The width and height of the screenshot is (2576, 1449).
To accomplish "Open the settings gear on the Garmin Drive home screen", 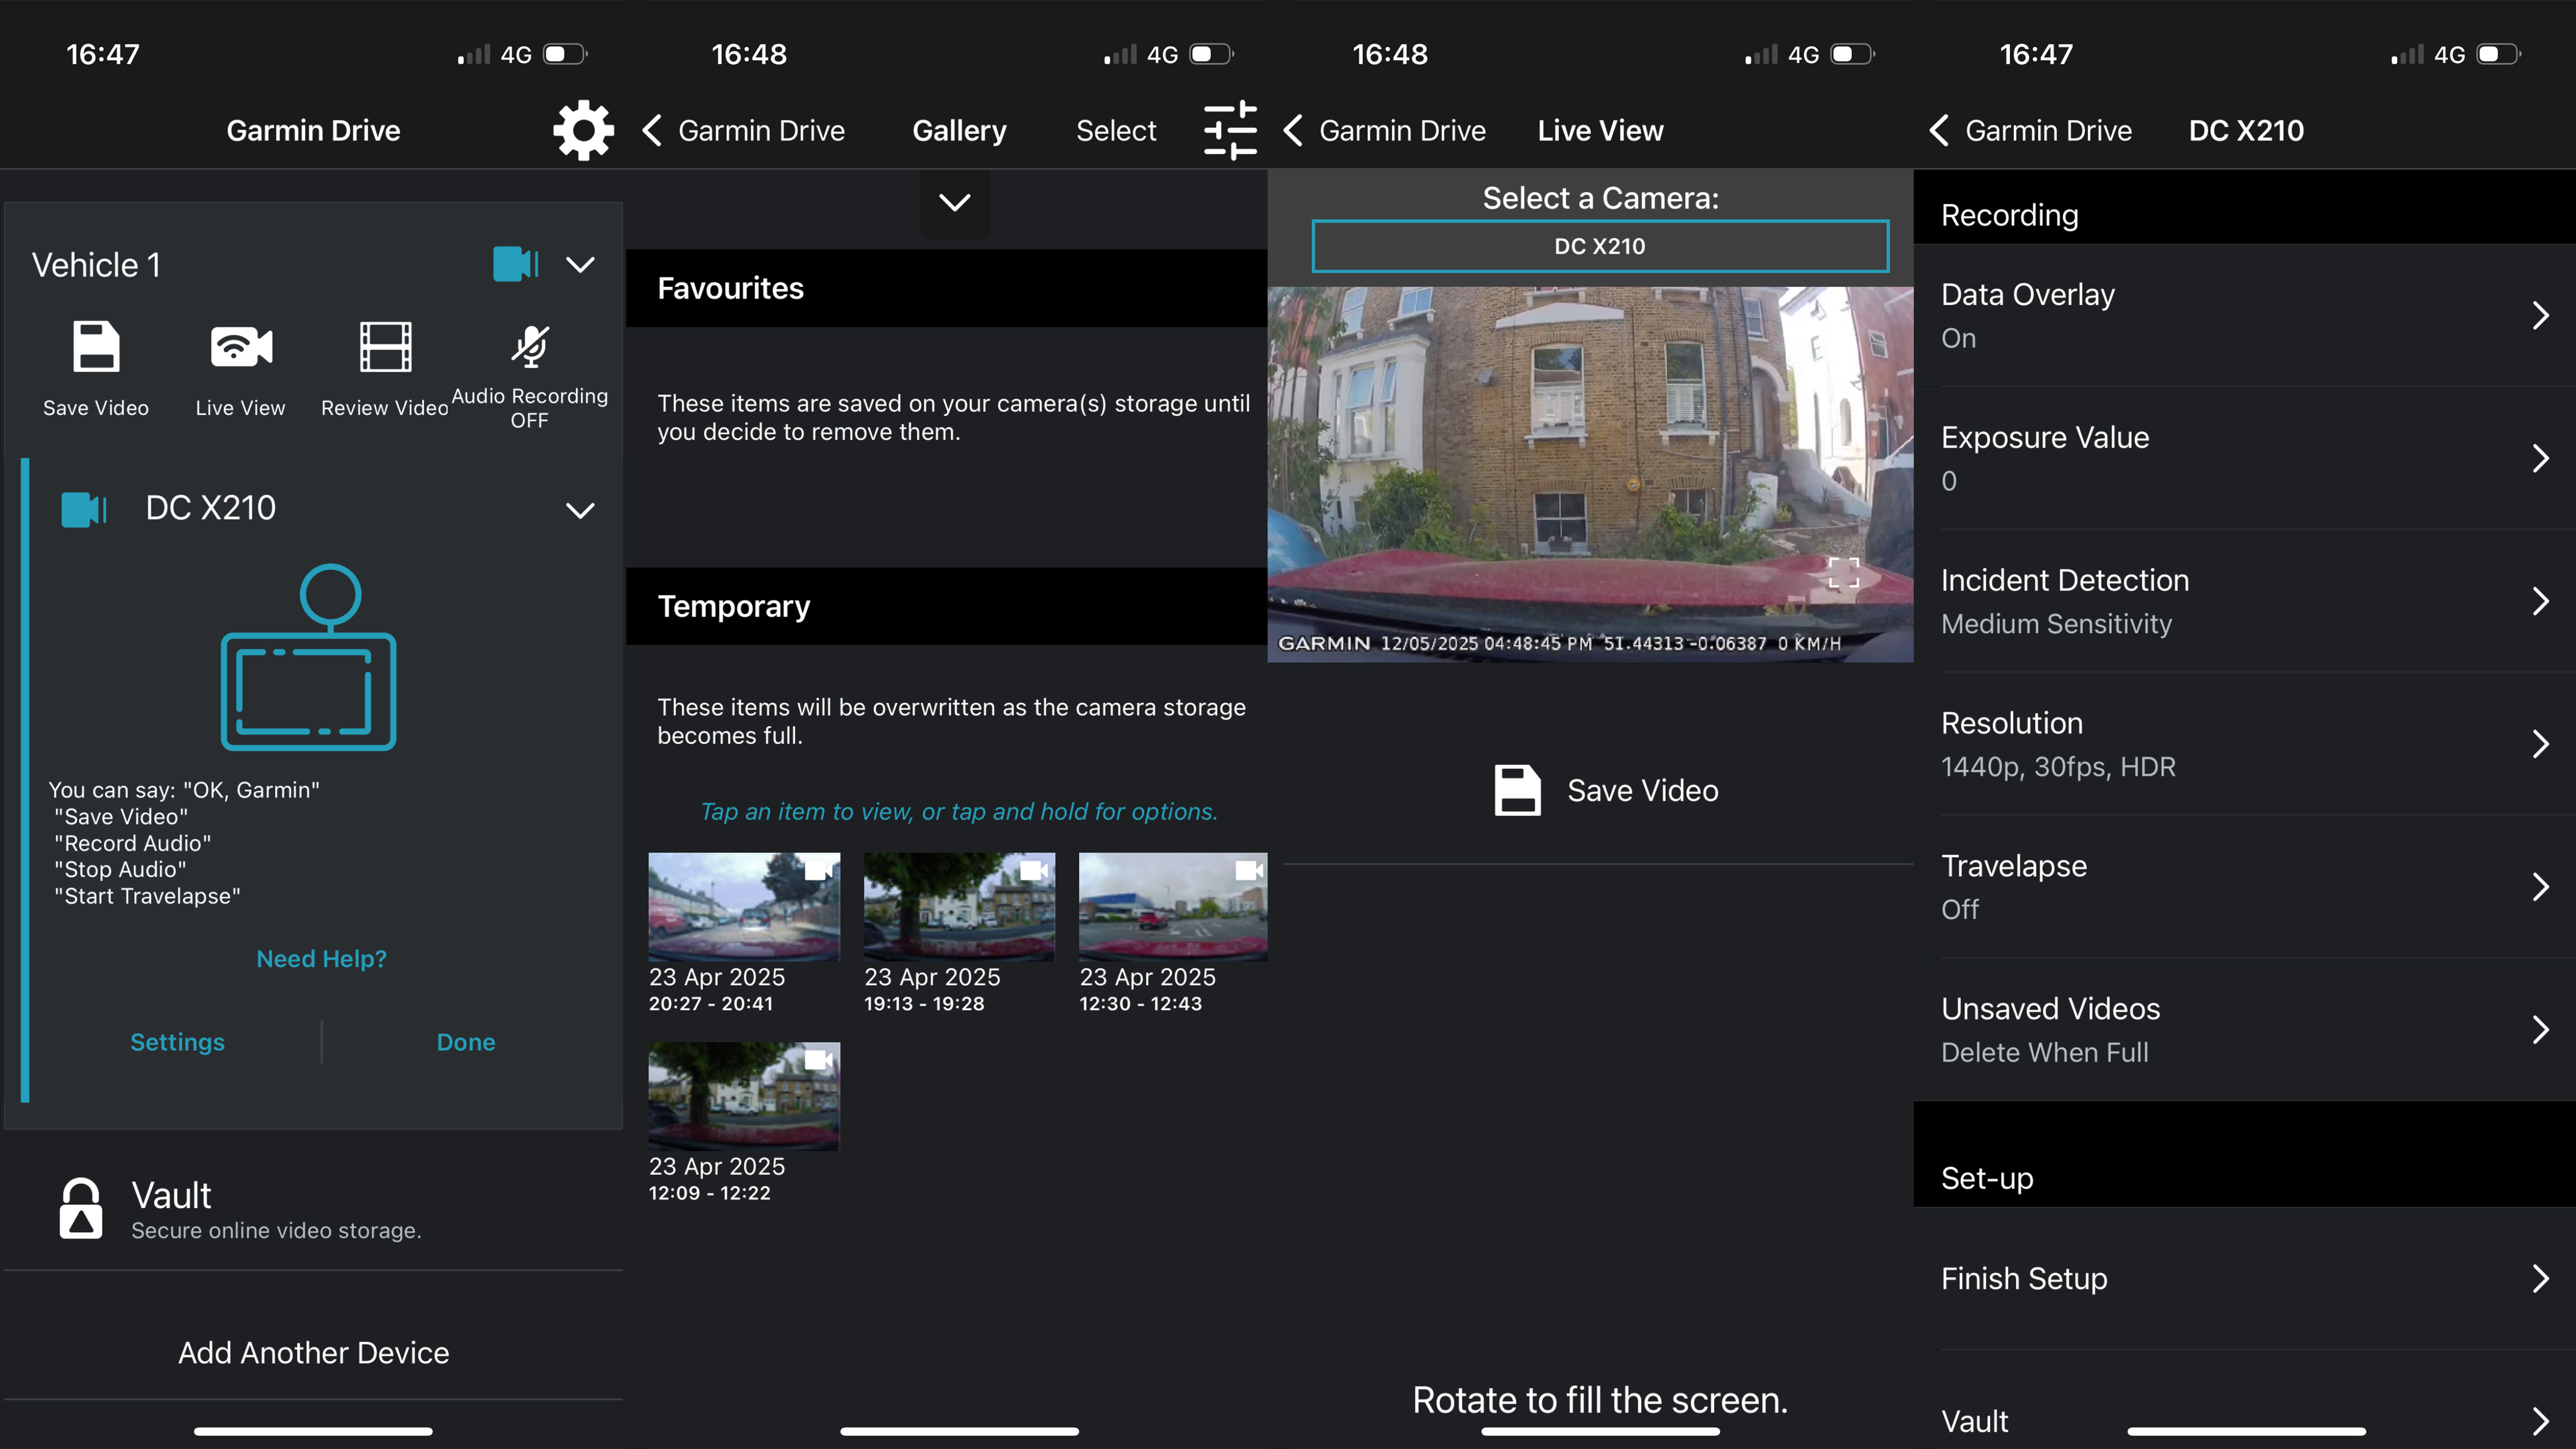I will point(583,130).
